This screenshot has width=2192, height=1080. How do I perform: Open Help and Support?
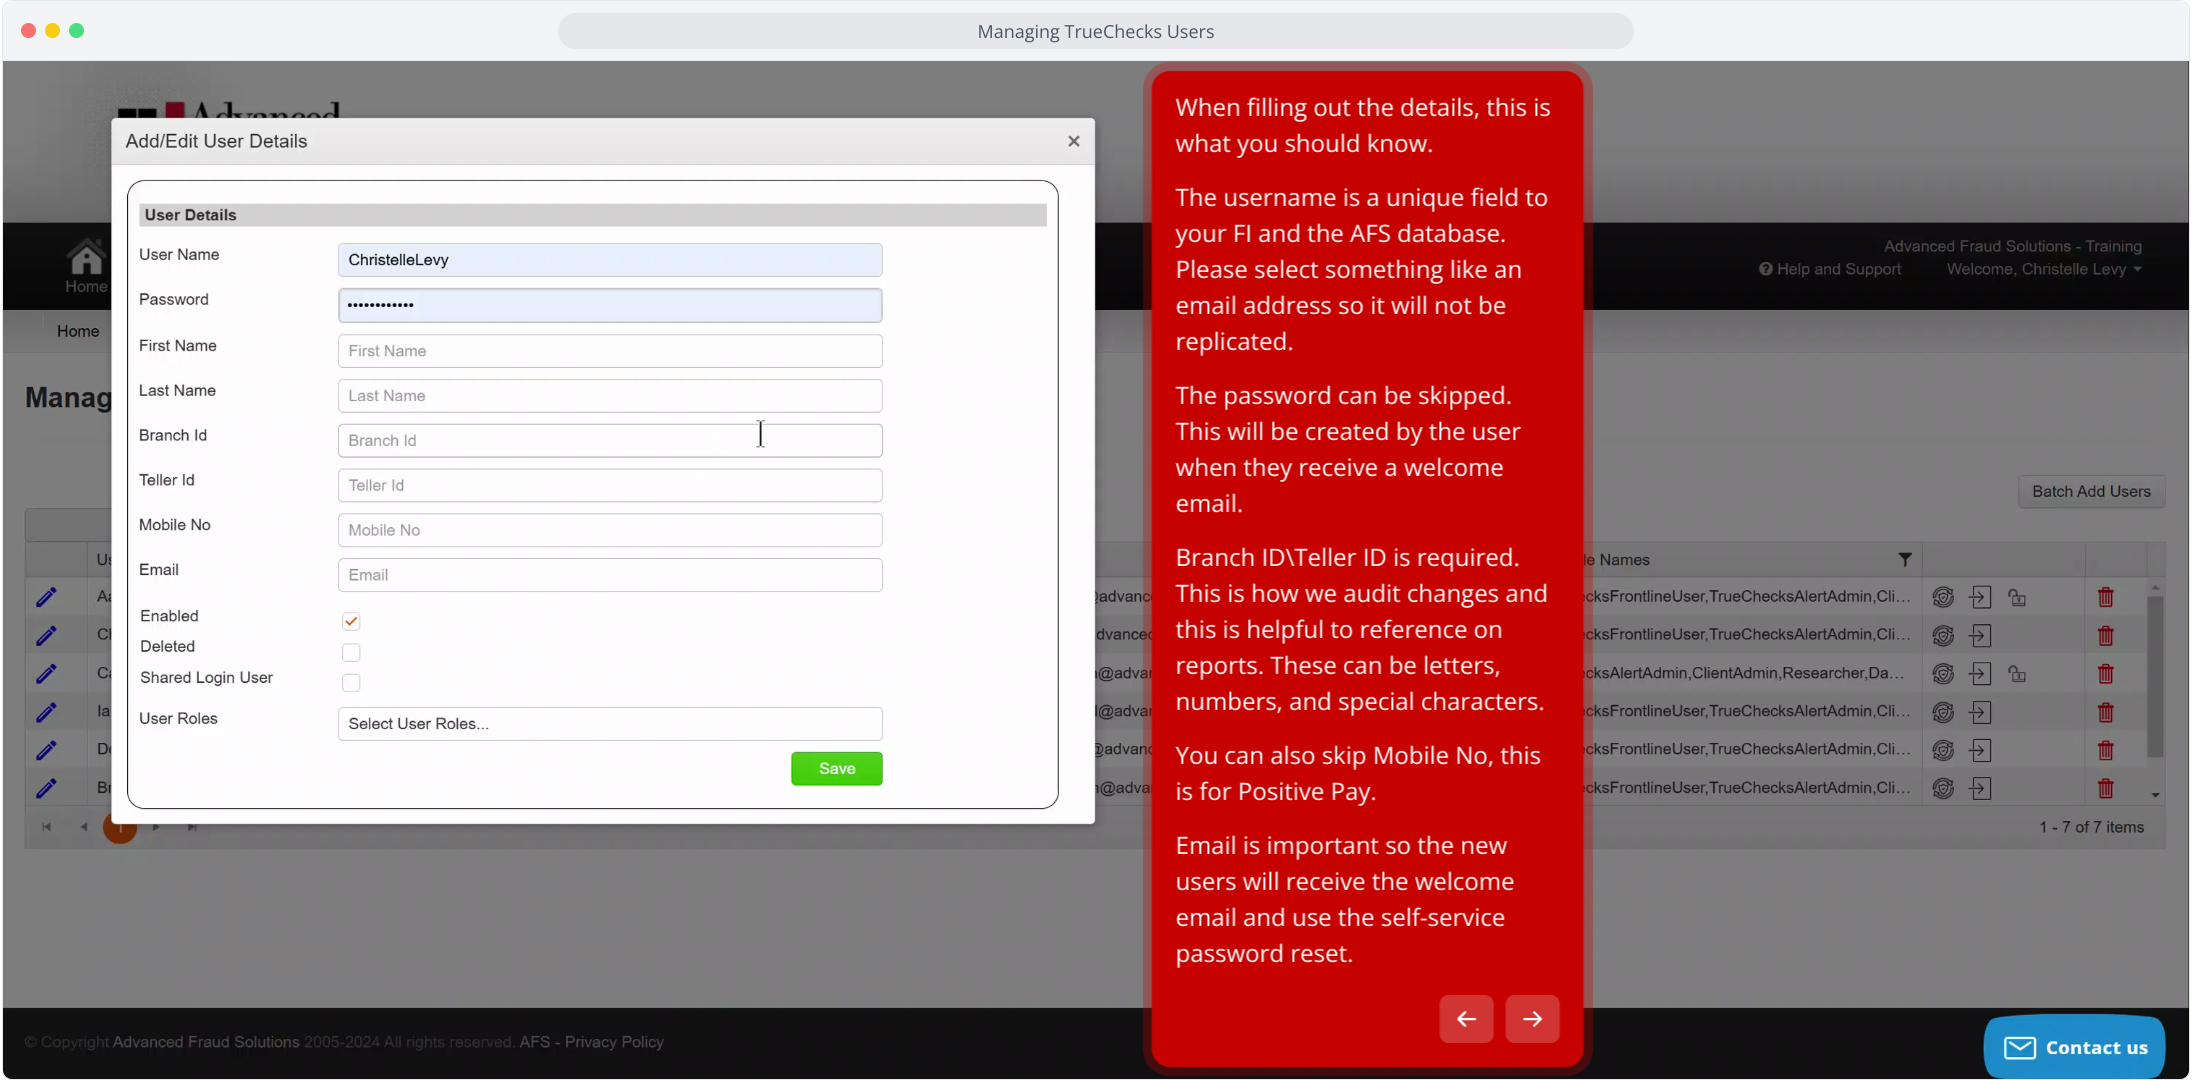1830,269
